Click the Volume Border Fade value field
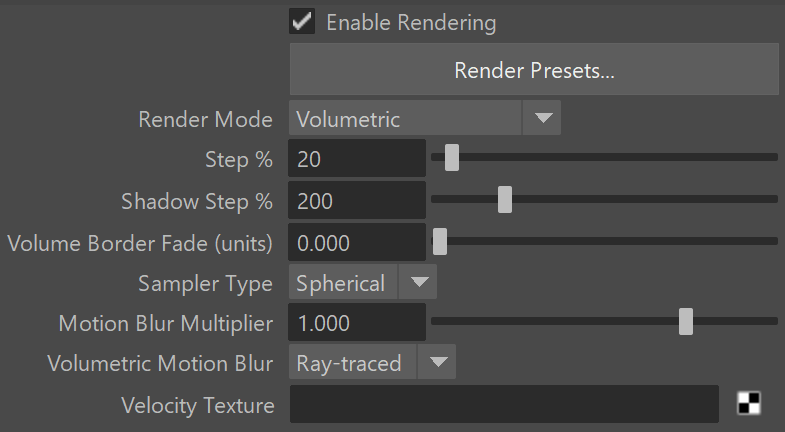 (357, 242)
